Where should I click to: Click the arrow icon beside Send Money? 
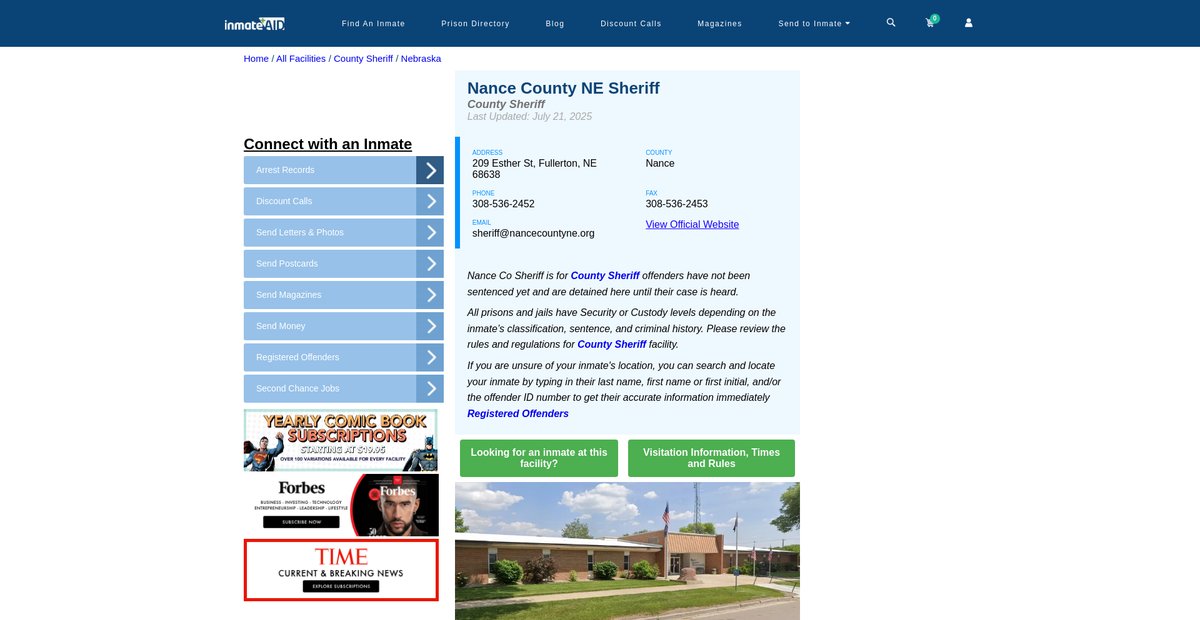430,326
